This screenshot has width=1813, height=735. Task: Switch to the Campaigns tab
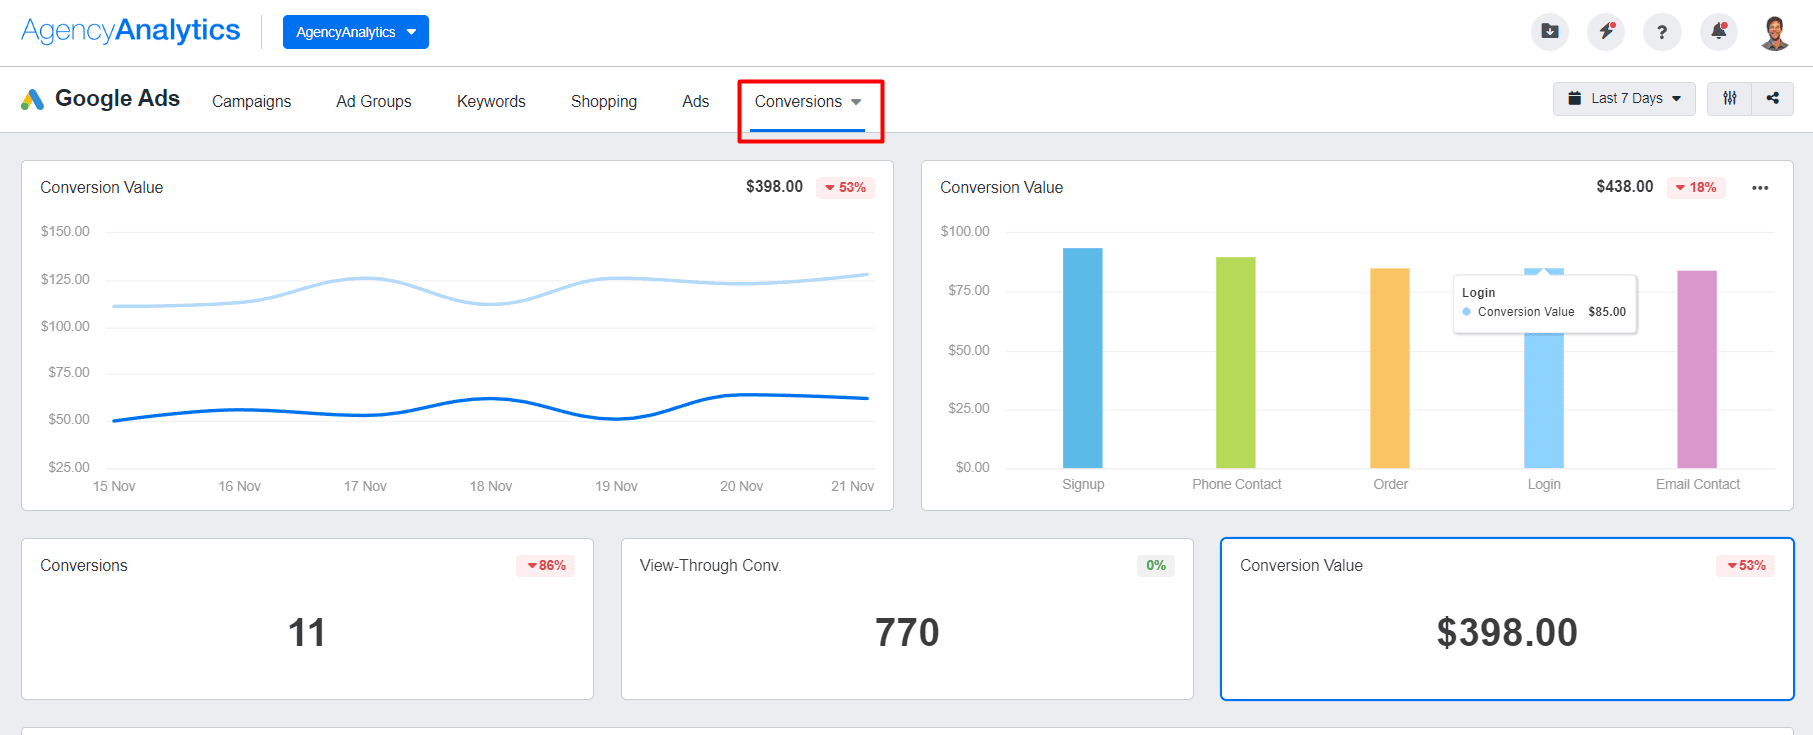pos(251,102)
